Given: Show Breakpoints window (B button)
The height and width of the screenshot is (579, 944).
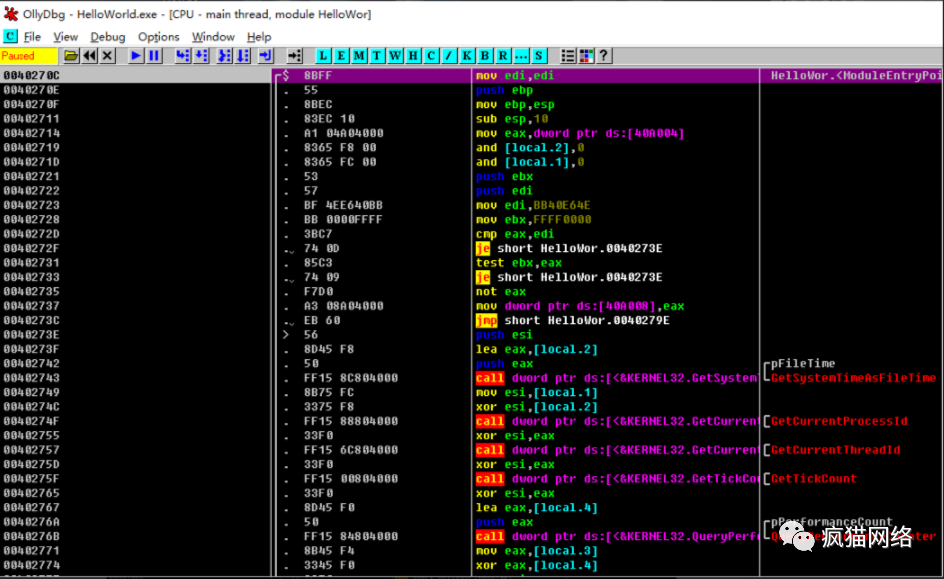Looking at the screenshot, I should (485, 56).
